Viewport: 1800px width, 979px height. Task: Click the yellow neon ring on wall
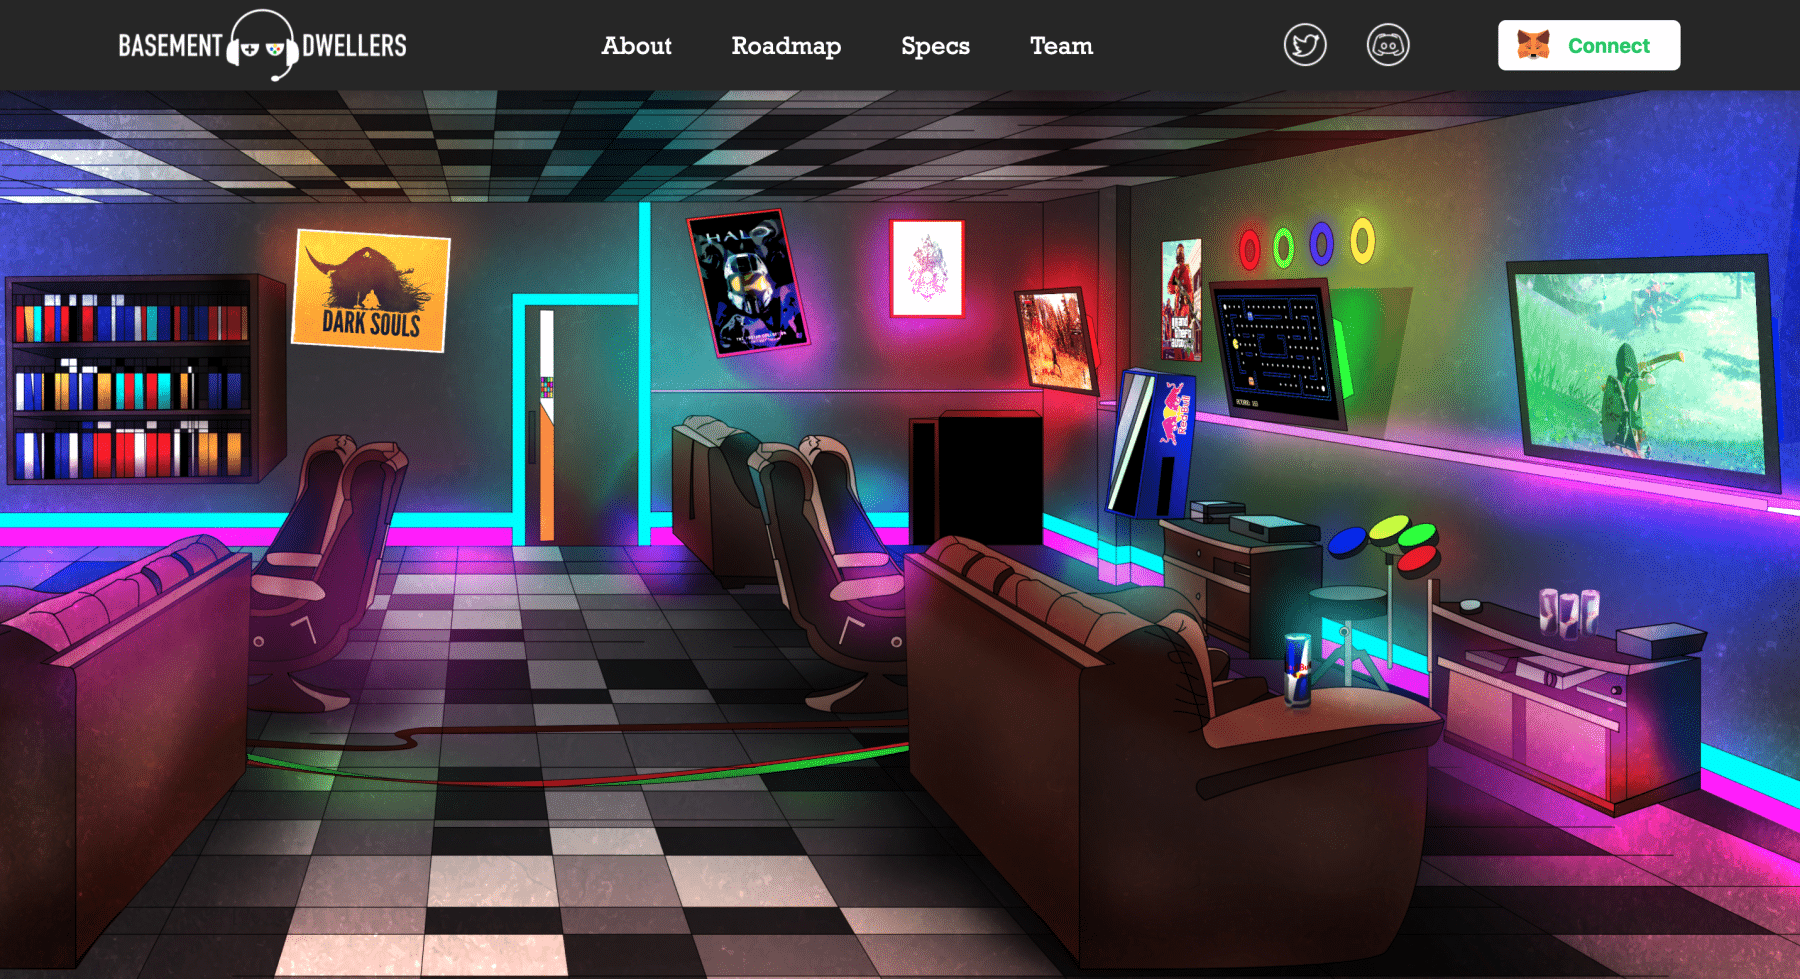(1362, 241)
